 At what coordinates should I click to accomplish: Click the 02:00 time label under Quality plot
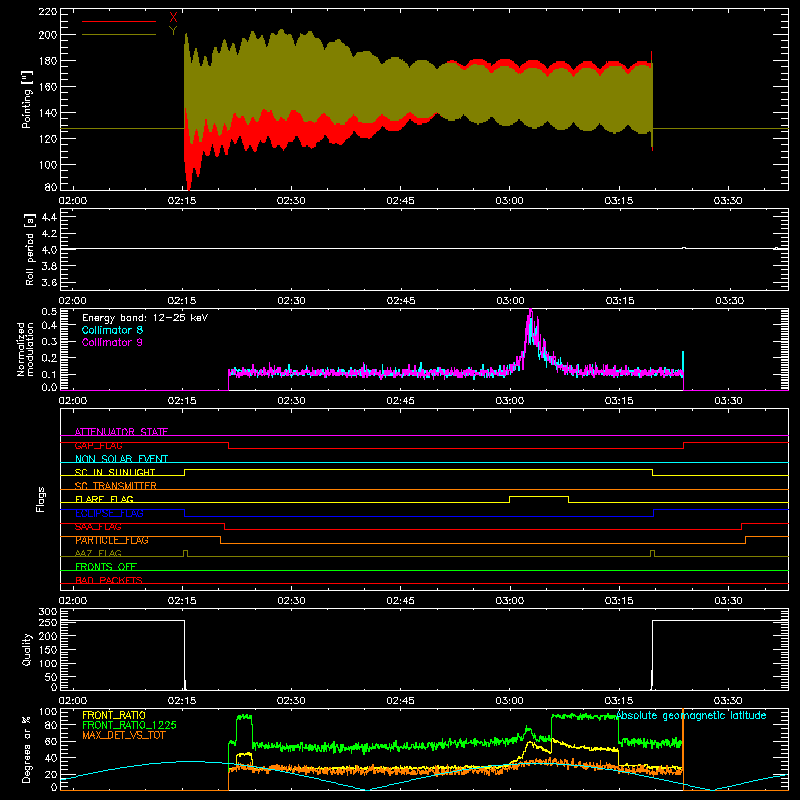click(x=72, y=701)
